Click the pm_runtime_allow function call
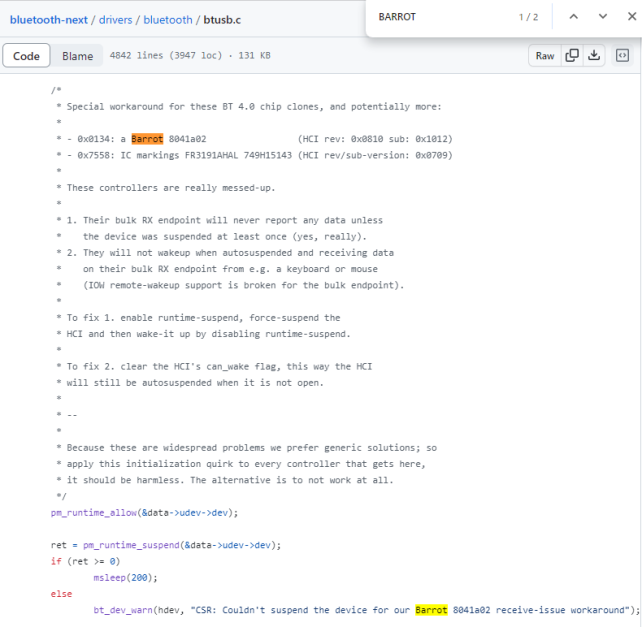Screen dimensions: 642x627 [94, 513]
